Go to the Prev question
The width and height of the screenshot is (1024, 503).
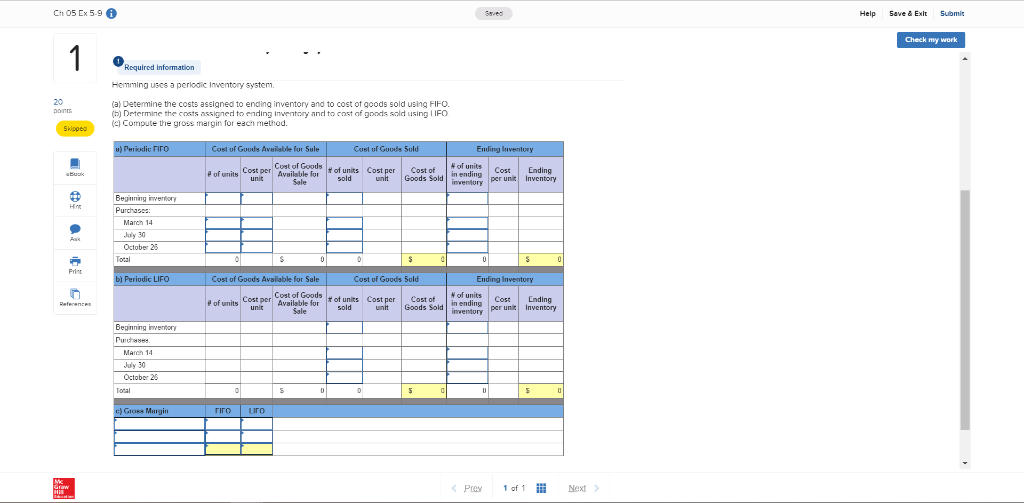click(x=467, y=488)
